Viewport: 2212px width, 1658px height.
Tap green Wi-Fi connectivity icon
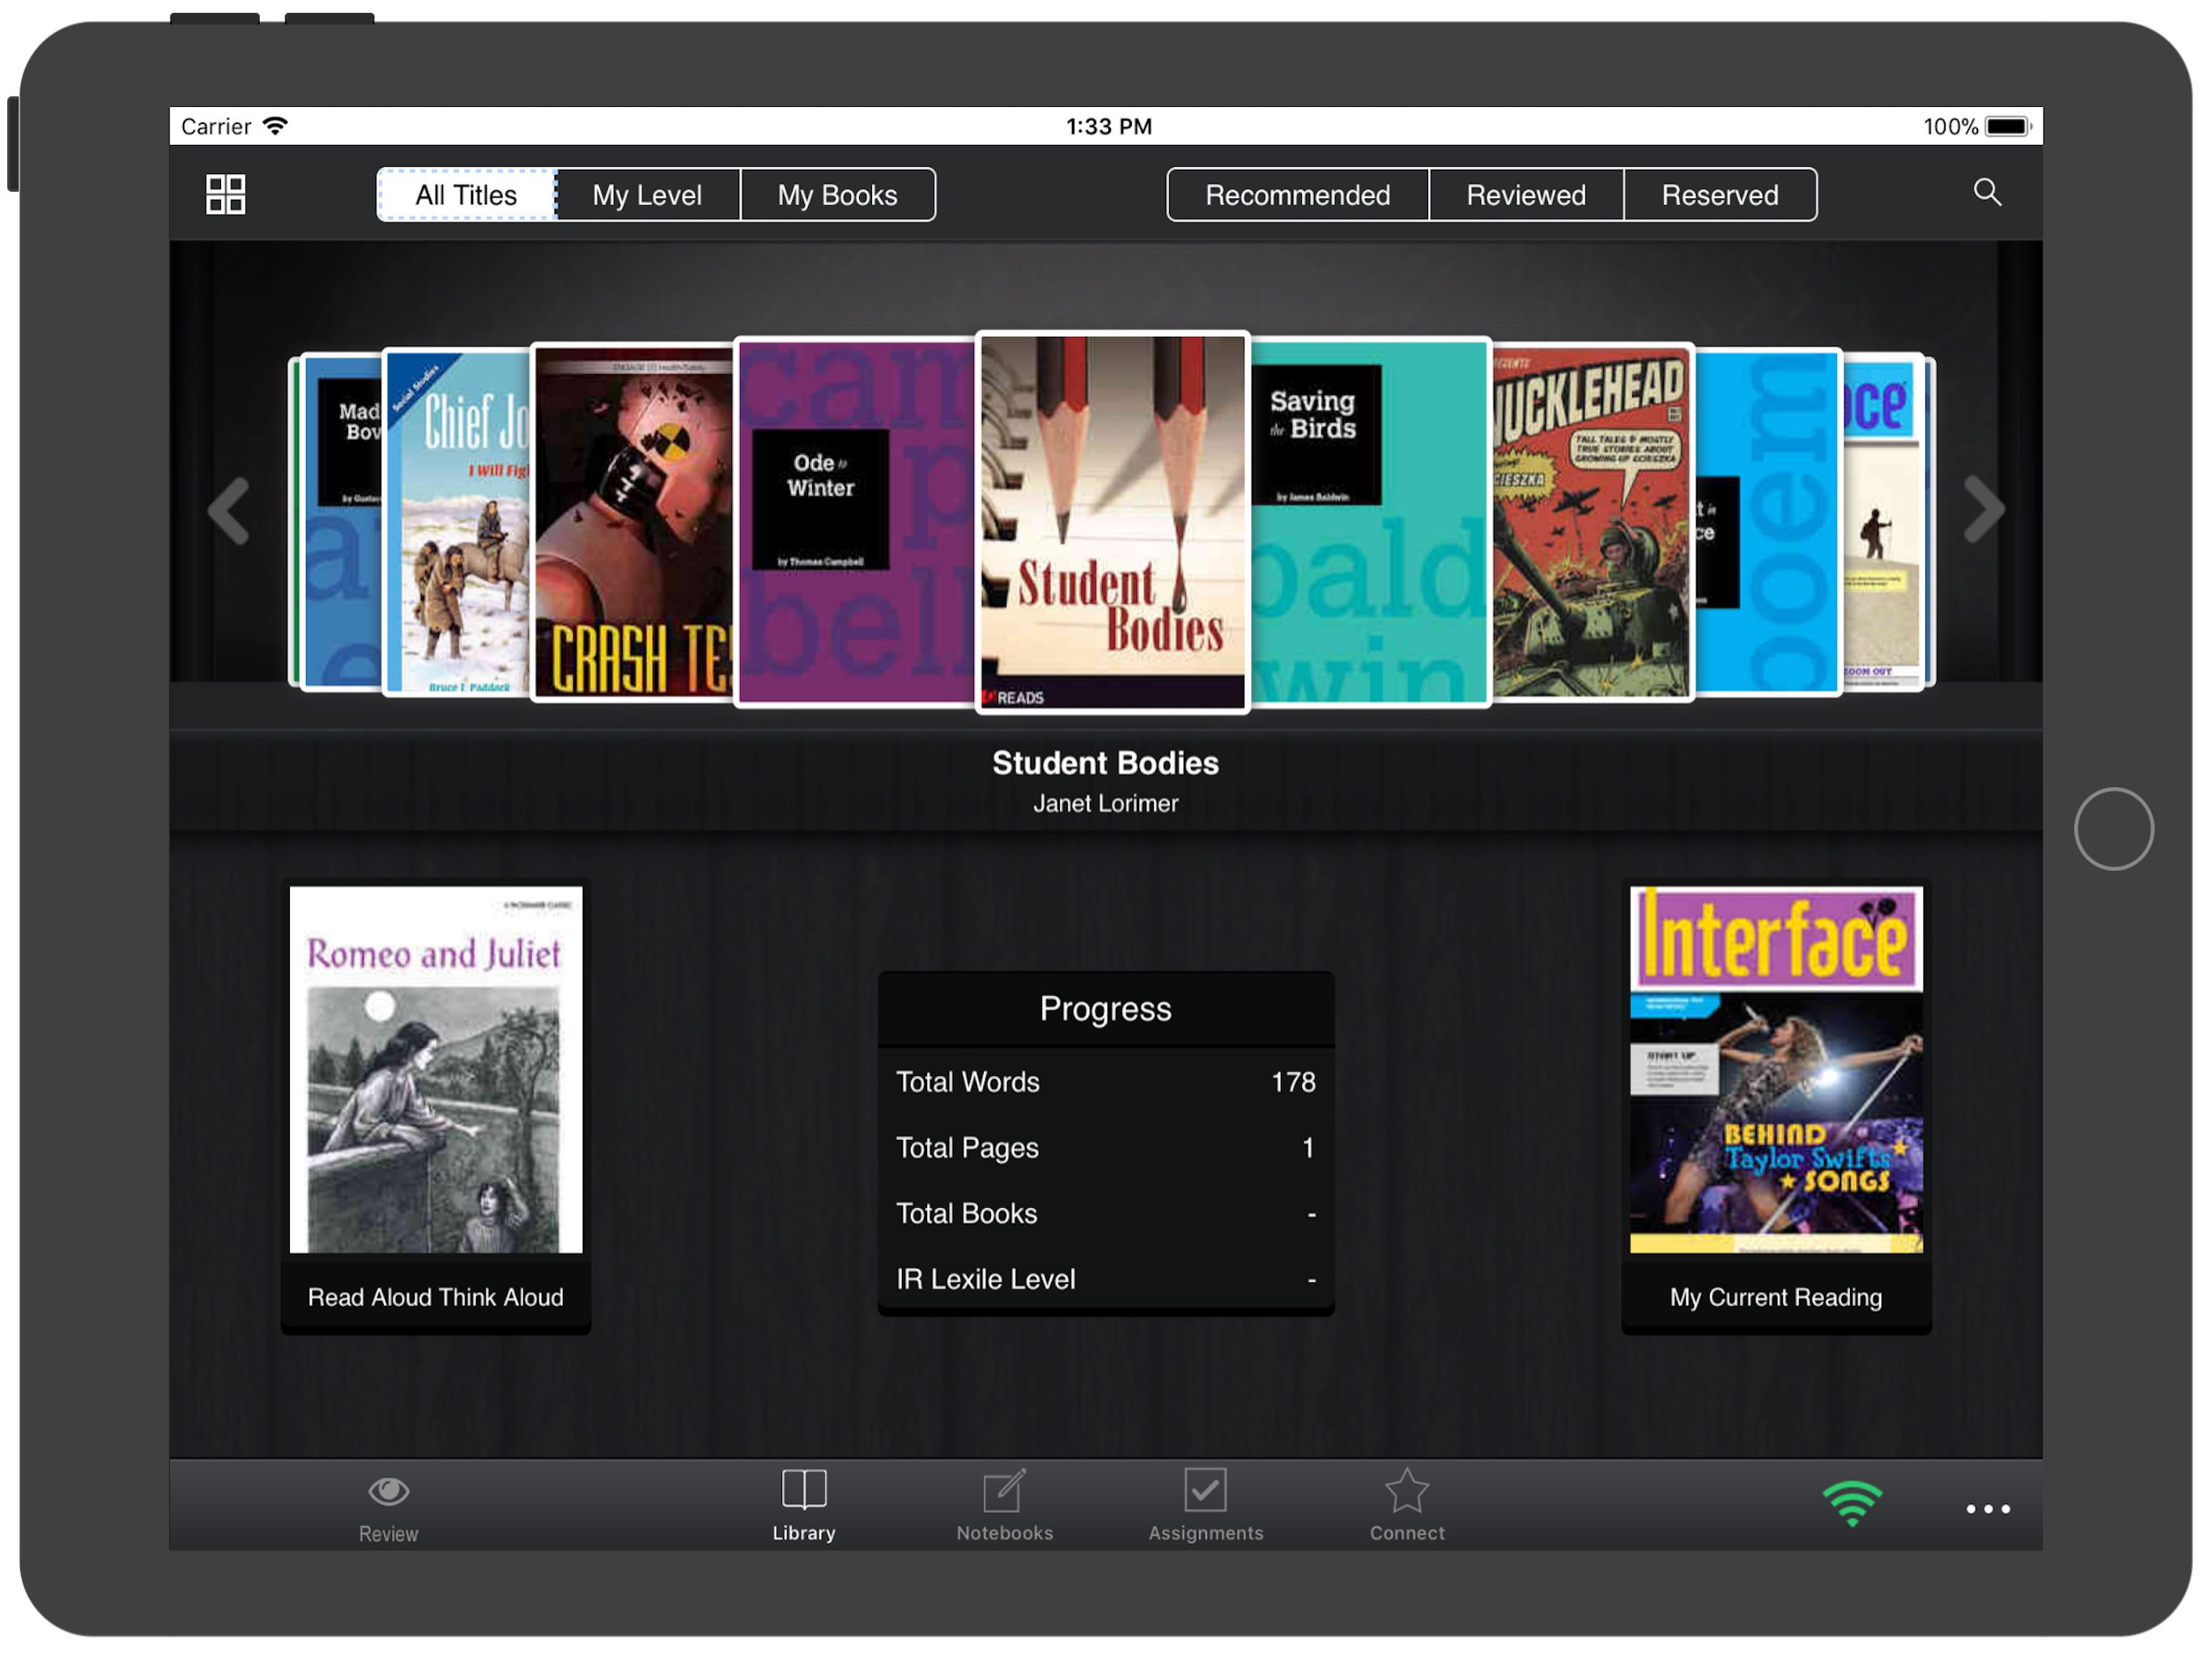1851,1503
